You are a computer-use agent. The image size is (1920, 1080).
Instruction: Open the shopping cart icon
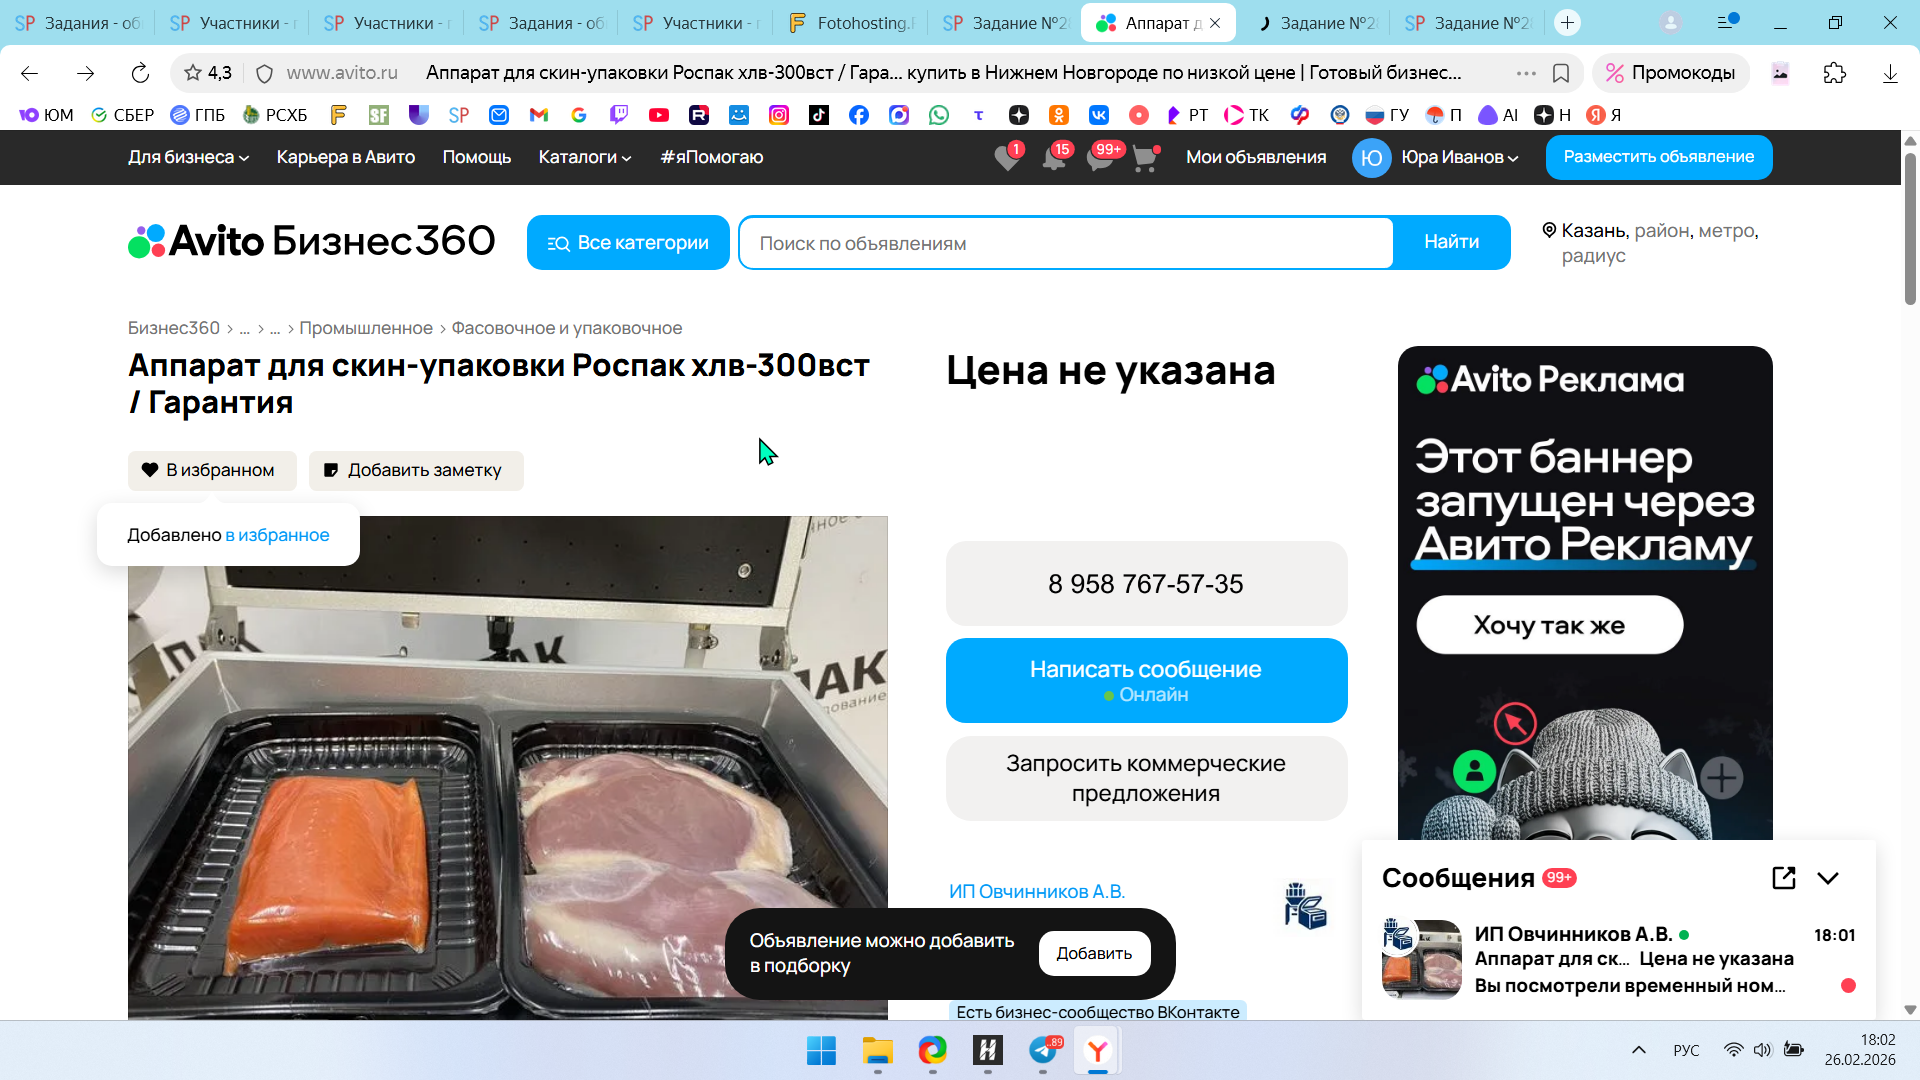pos(1144,158)
